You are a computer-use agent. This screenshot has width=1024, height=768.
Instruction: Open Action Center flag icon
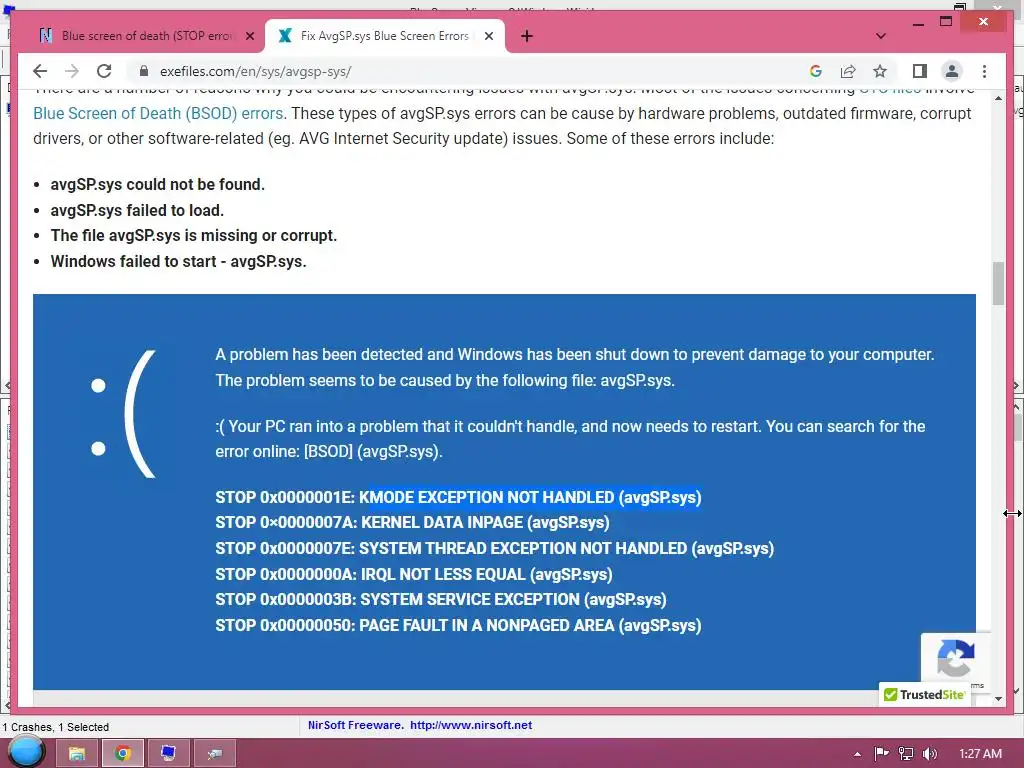click(x=882, y=754)
